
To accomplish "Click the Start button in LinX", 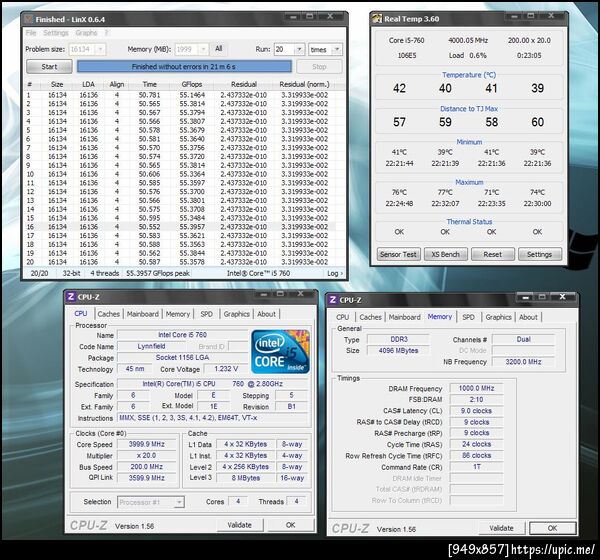I will click(49, 67).
